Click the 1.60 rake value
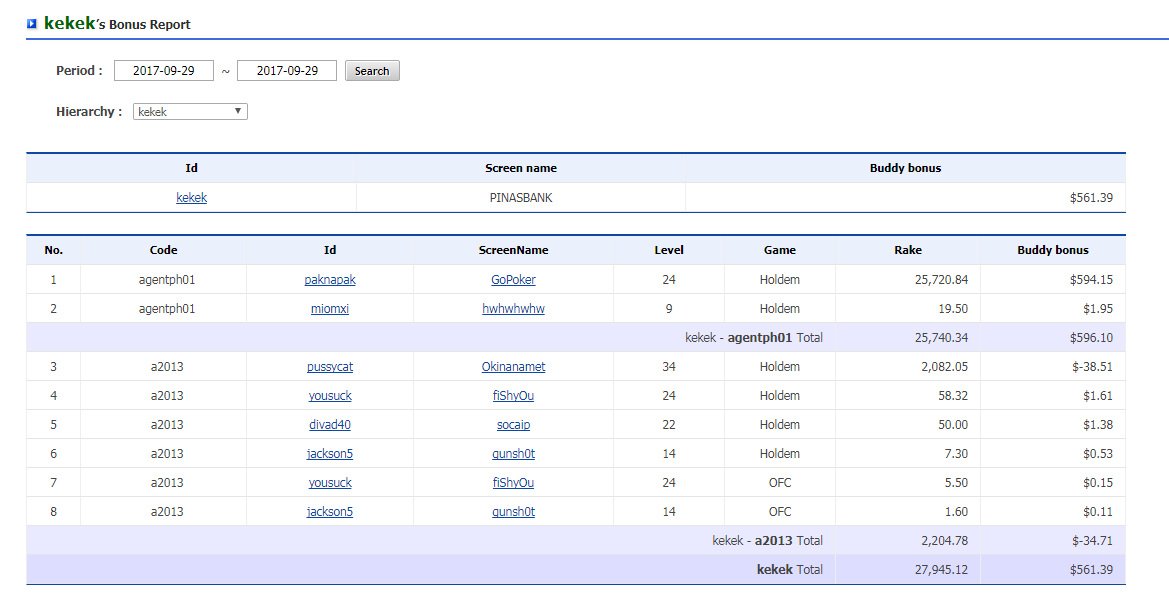Image resolution: width=1169 pixels, height=615 pixels. pyautogui.click(x=957, y=512)
